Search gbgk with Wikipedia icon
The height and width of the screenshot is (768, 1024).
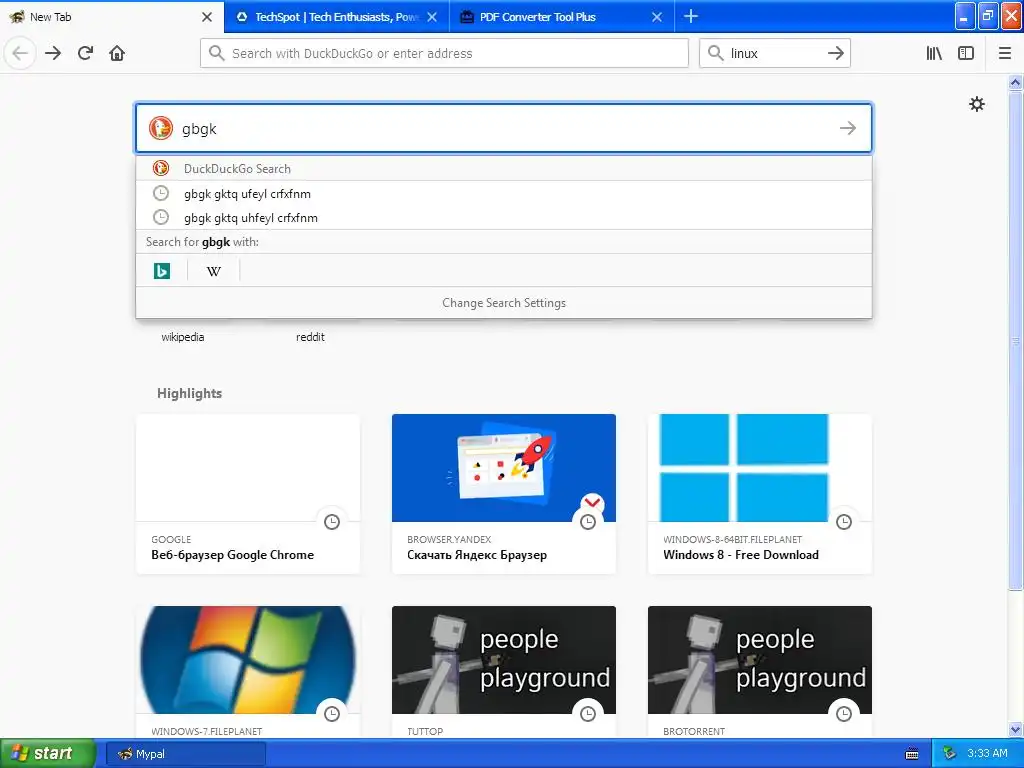tap(214, 270)
